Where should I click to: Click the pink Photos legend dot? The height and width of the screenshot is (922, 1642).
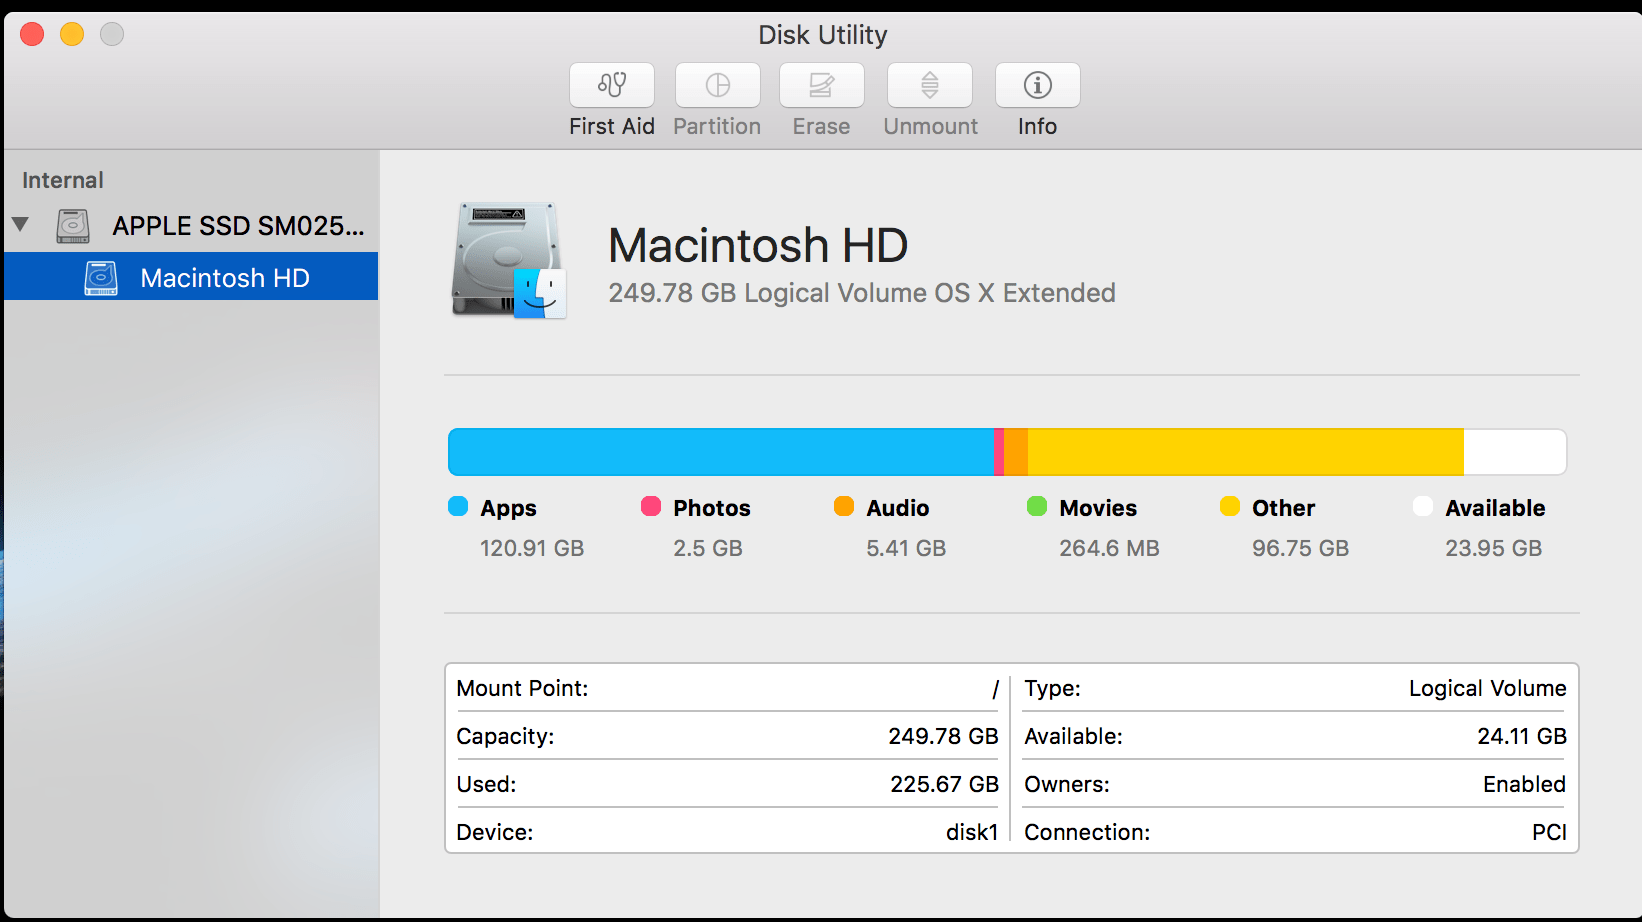pos(651,506)
